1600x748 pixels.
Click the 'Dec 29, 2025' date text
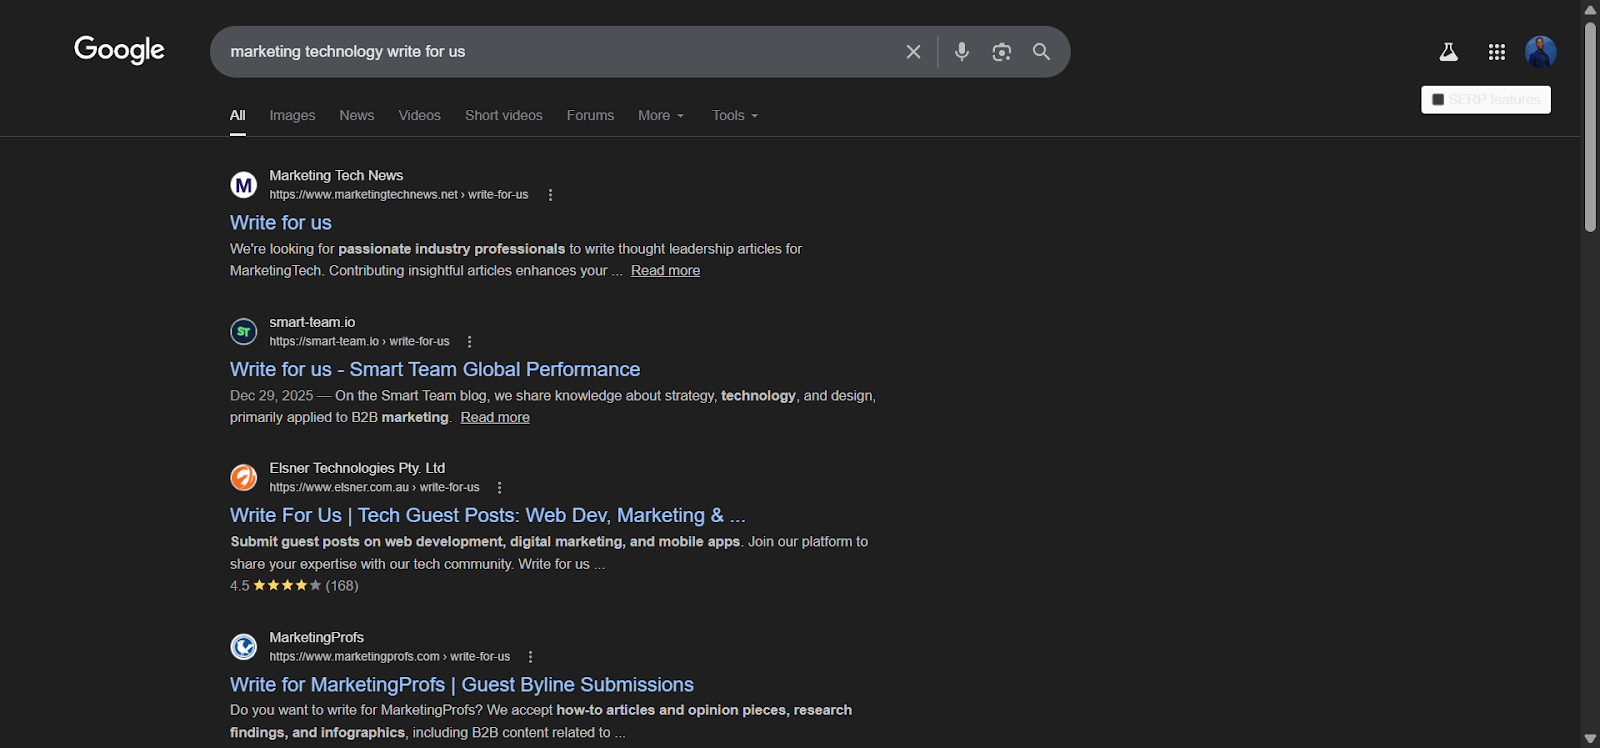[271, 395]
